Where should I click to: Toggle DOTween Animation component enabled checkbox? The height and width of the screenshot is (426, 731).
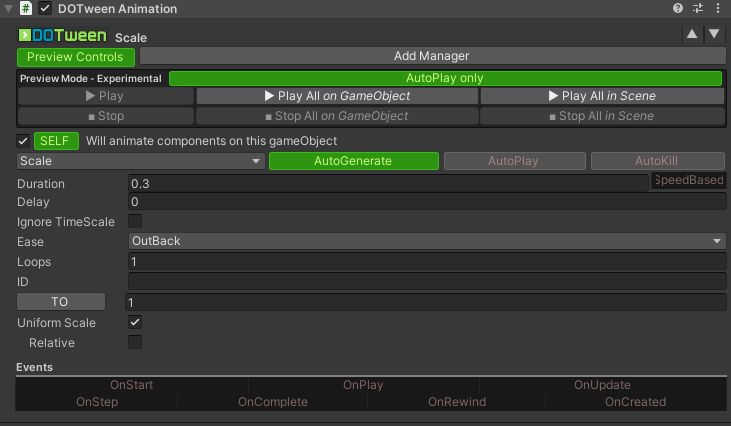click(45, 8)
